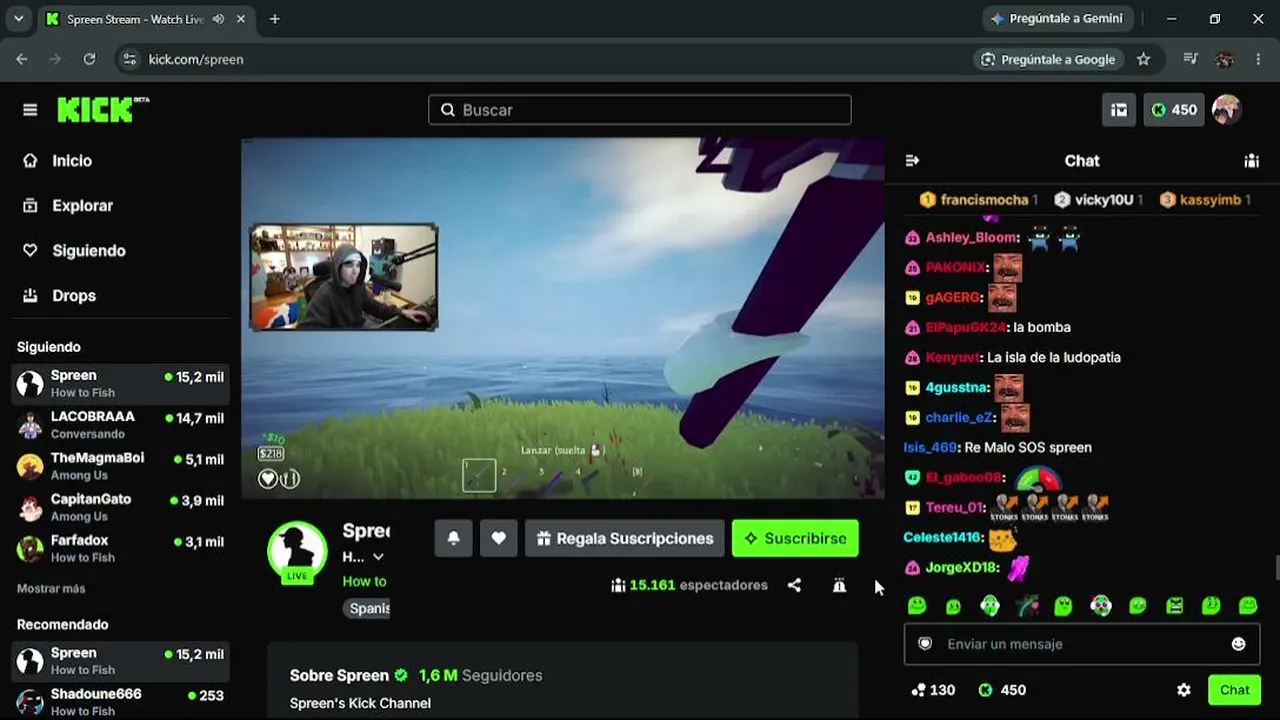
Task: Open Spreen in Recomendado list
Action: point(120,661)
